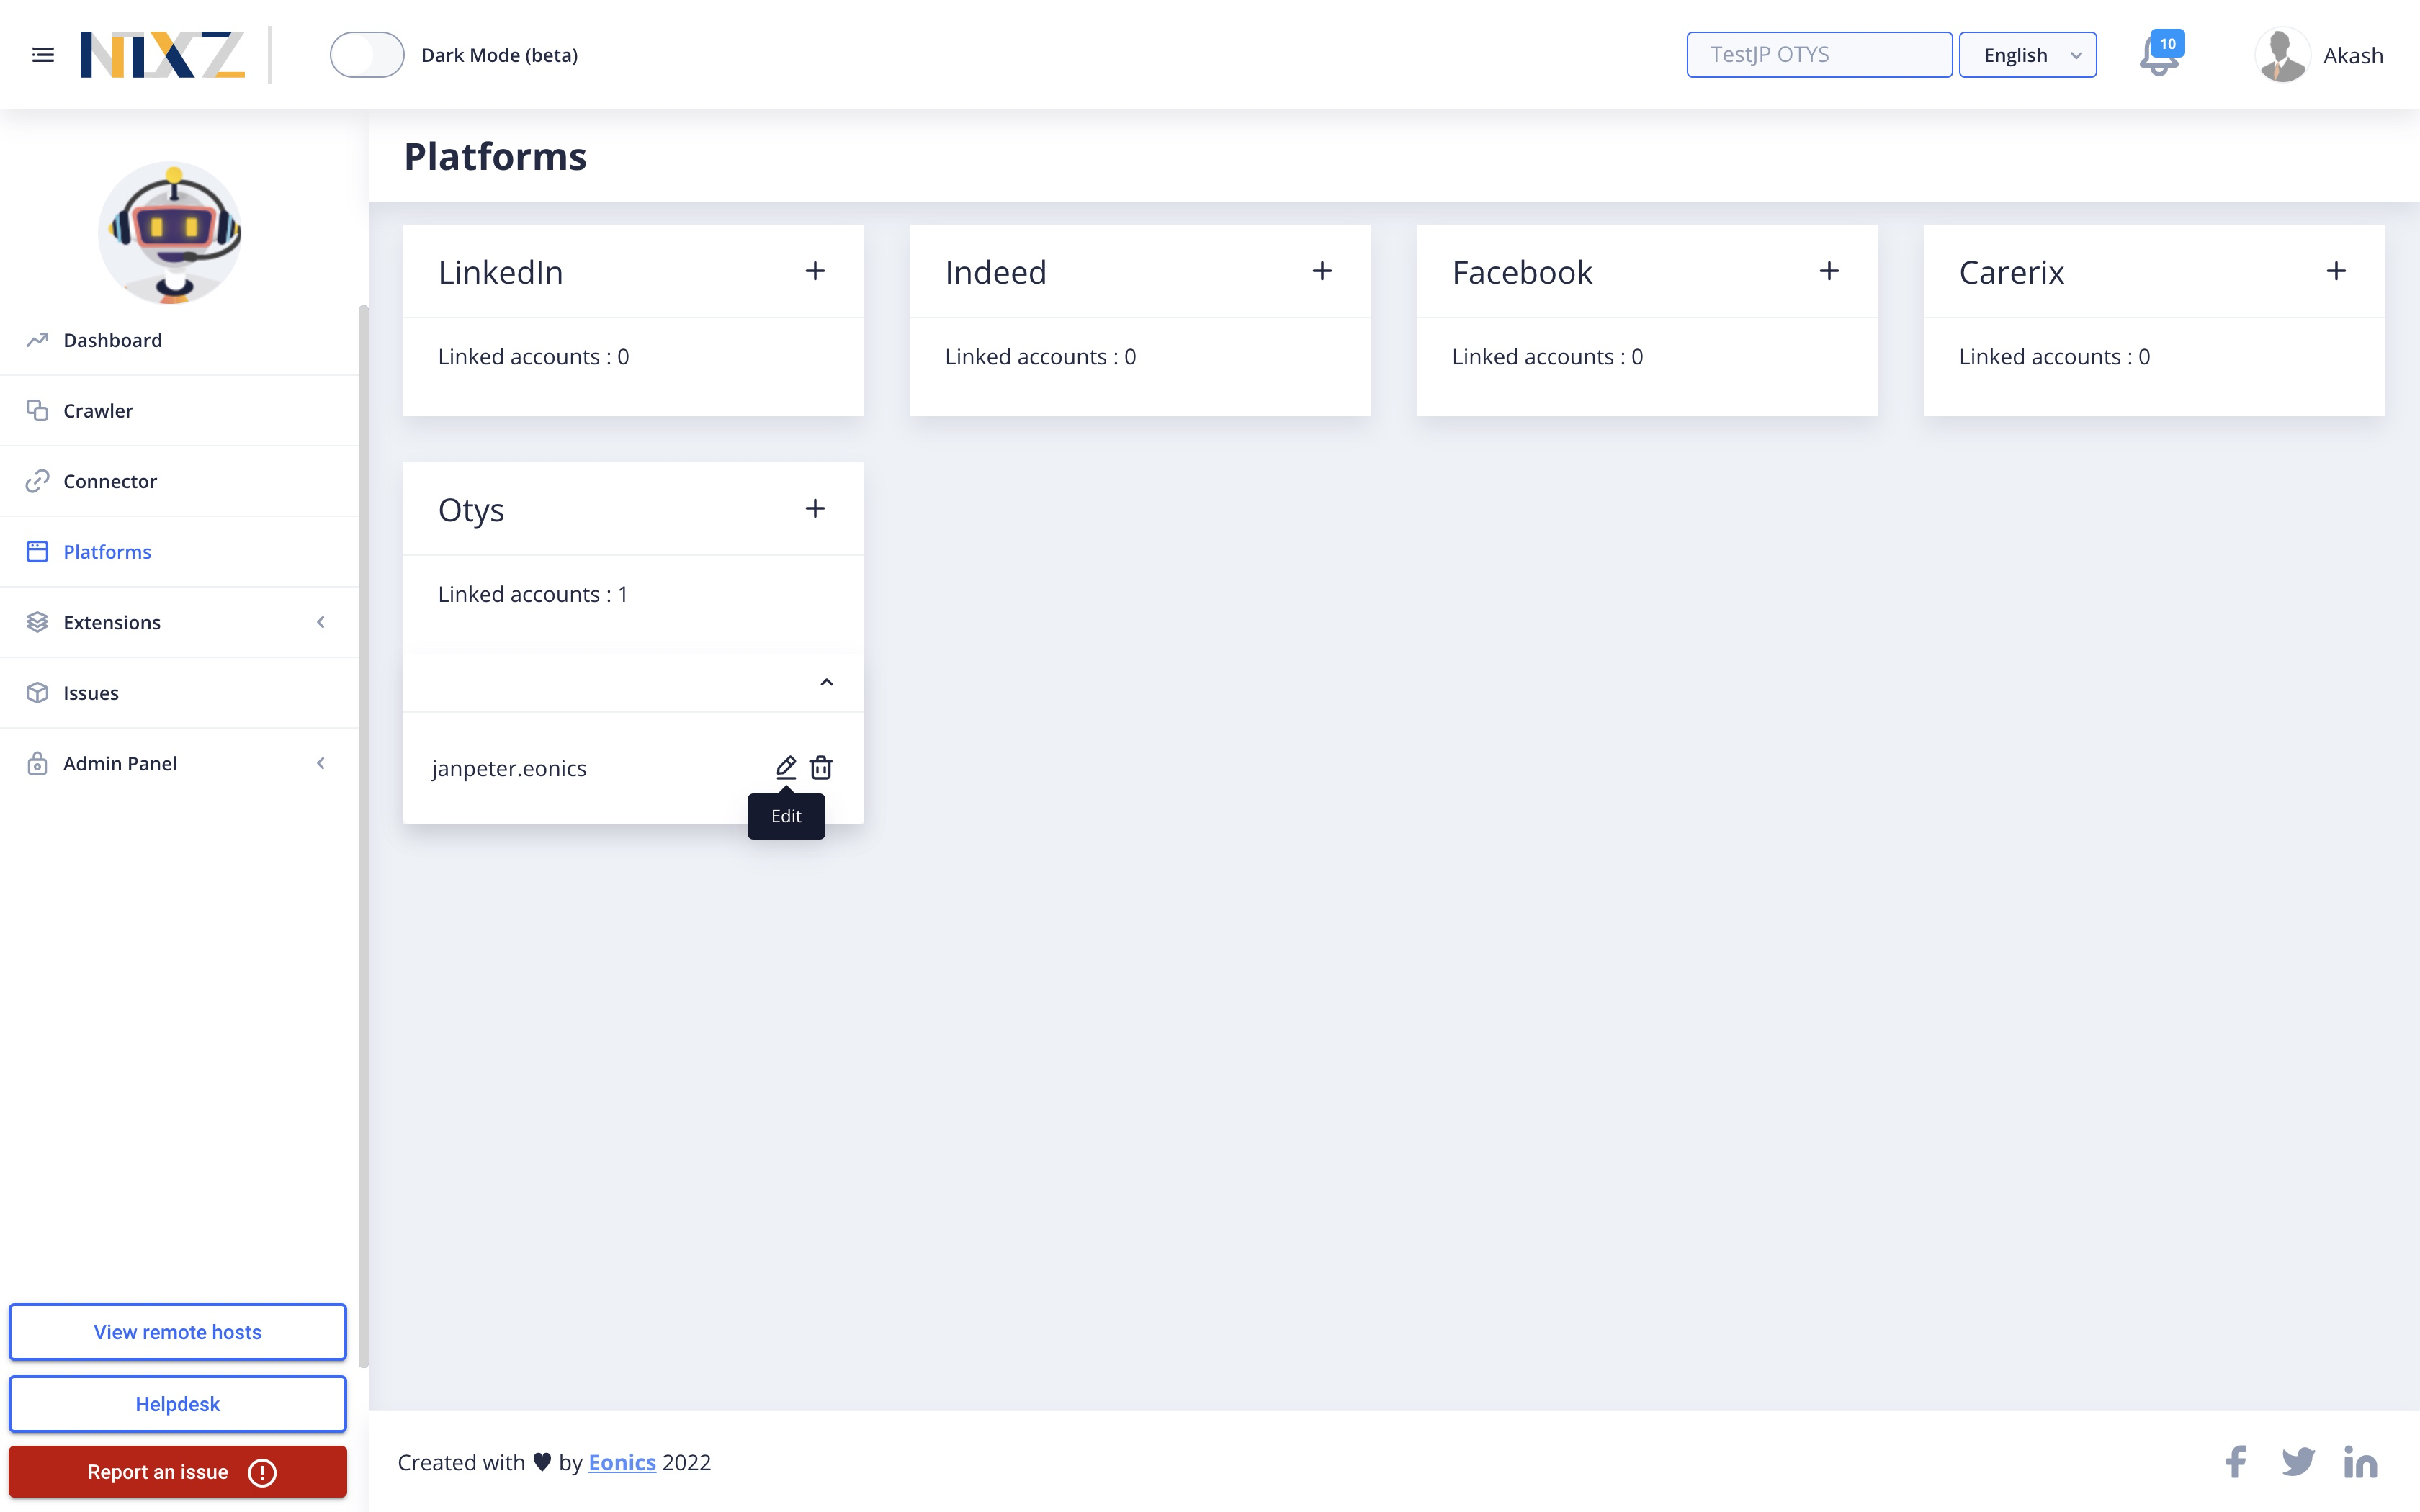This screenshot has height=1512, width=2420.
Task: Click Report an issue button
Action: point(178,1472)
